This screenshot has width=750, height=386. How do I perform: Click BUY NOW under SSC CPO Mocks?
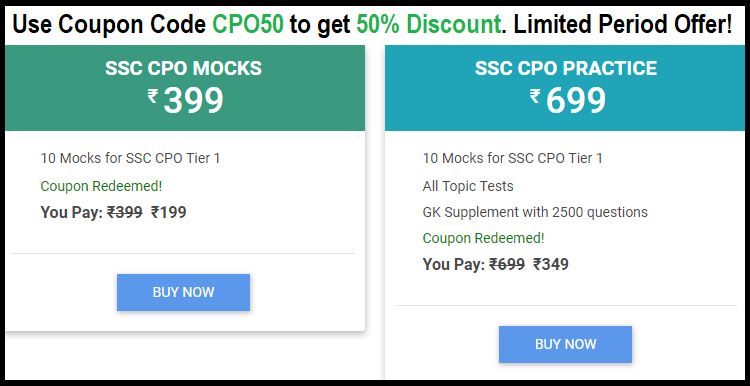point(183,292)
